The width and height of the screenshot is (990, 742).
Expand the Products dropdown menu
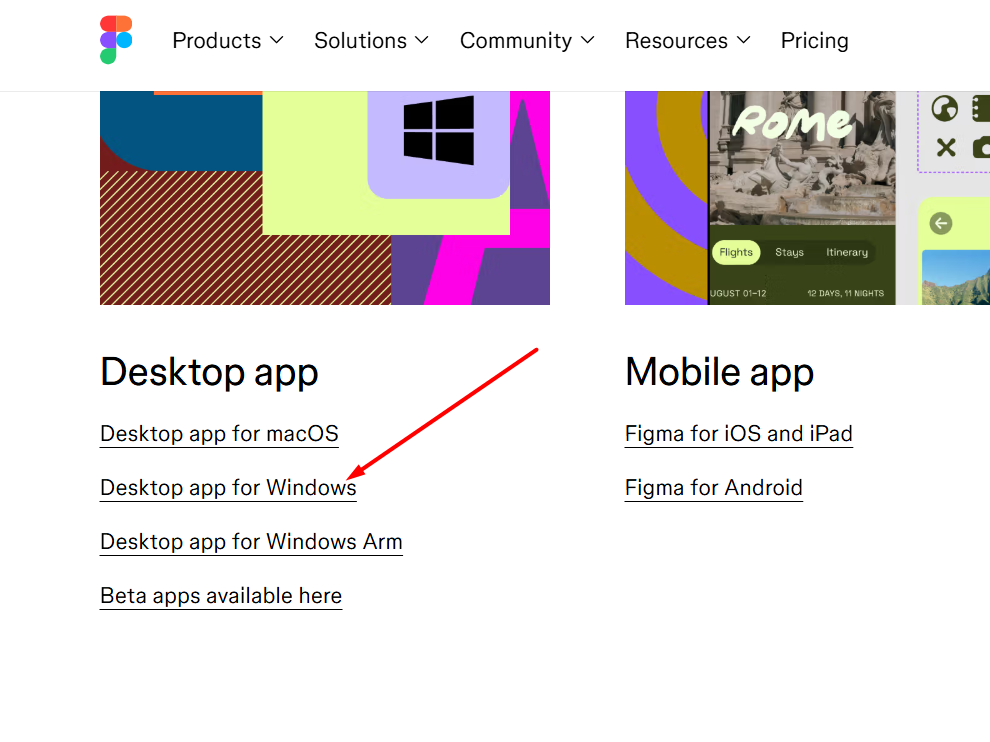click(x=228, y=41)
